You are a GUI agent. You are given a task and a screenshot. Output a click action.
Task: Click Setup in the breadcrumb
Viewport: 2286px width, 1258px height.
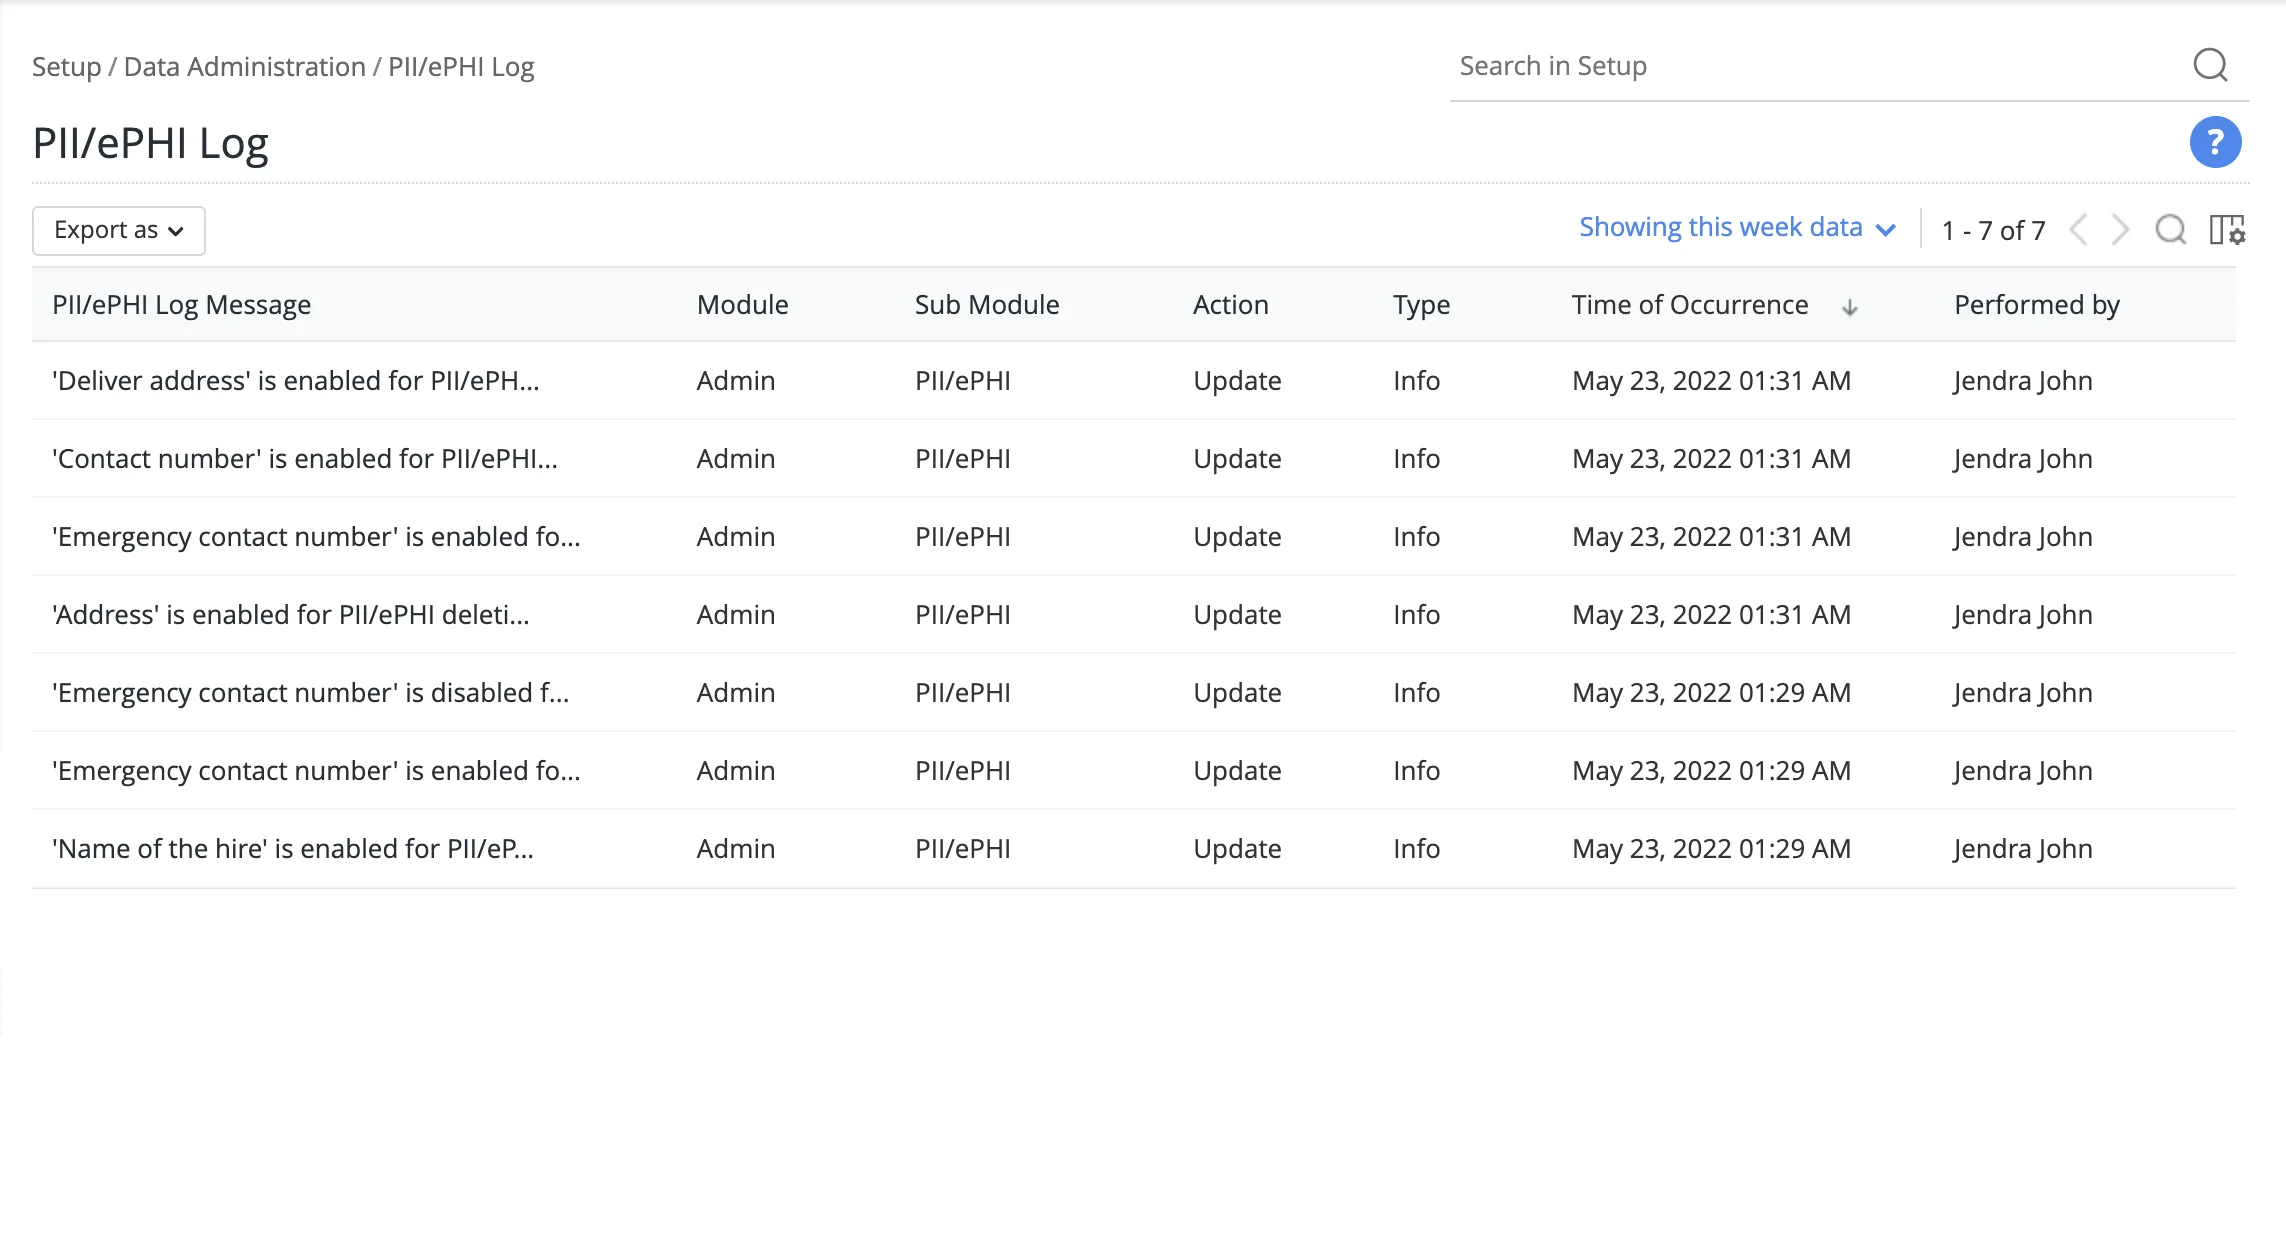coord(66,67)
